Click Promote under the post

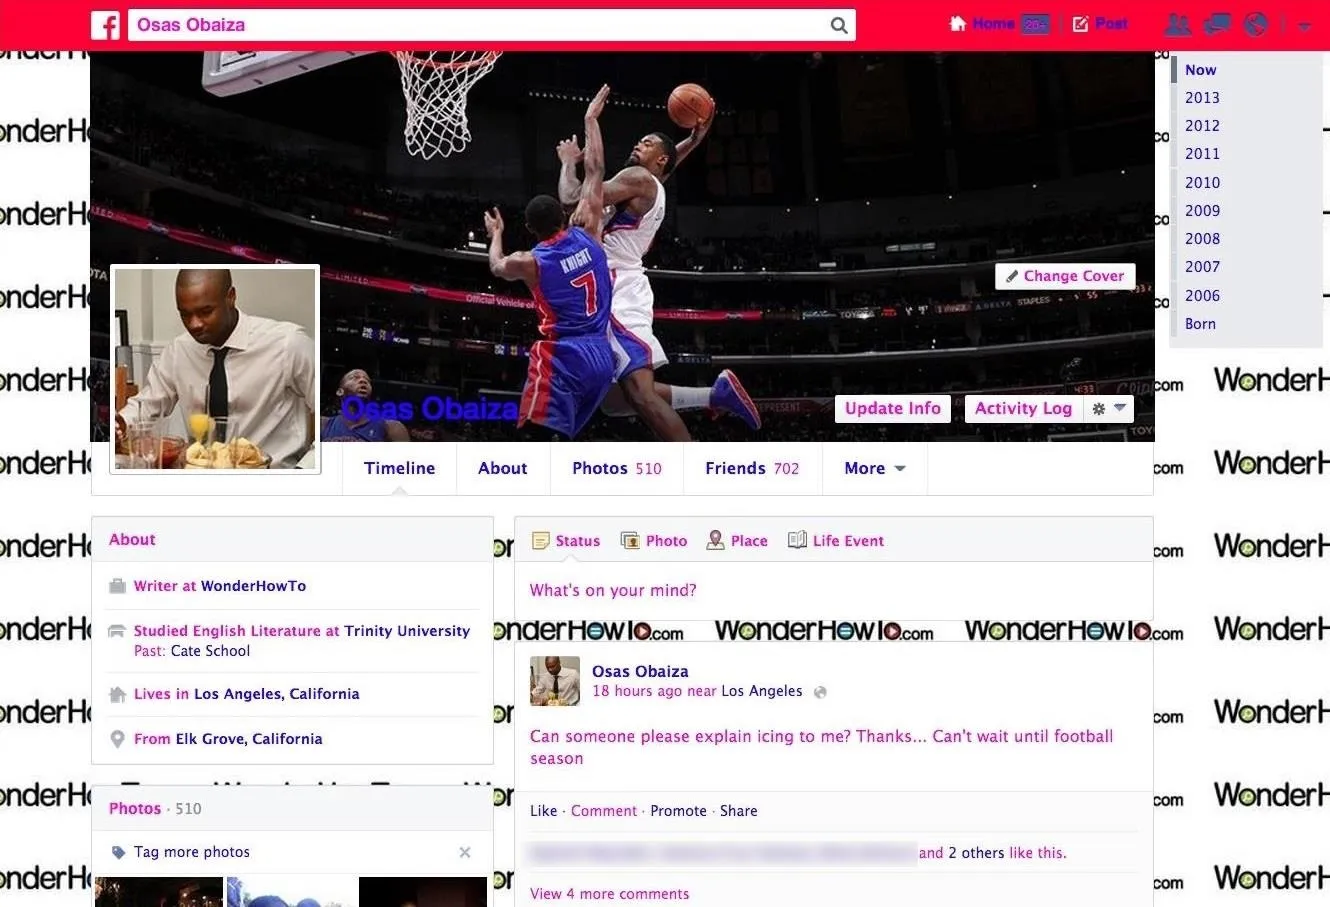[678, 811]
